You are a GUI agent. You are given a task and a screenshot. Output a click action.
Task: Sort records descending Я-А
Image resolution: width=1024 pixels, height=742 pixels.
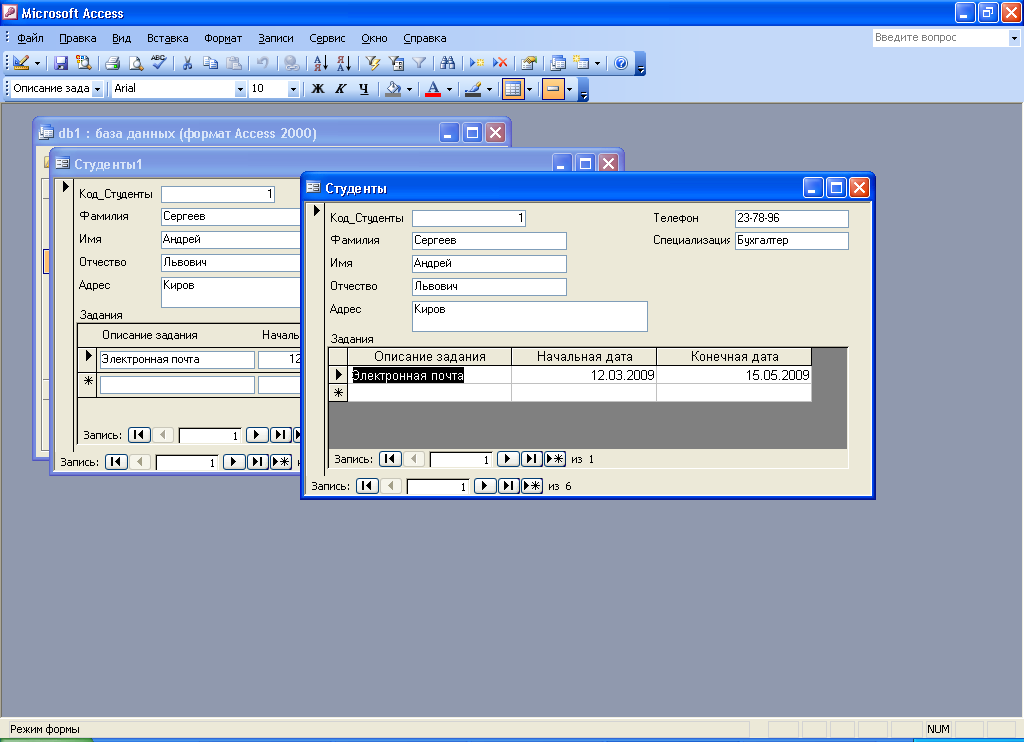coord(344,63)
